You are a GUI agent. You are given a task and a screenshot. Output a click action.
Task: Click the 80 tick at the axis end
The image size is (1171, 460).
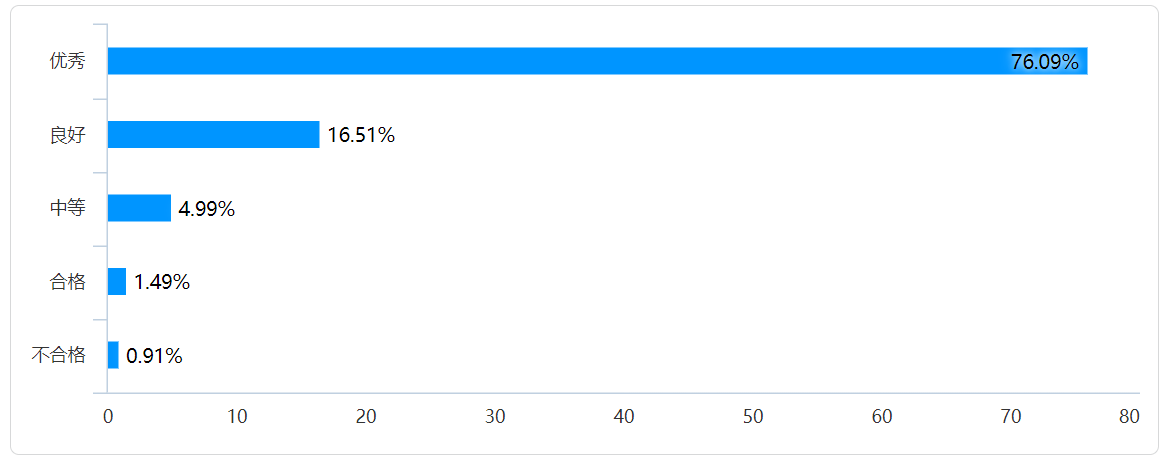[x=1129, y=417]
